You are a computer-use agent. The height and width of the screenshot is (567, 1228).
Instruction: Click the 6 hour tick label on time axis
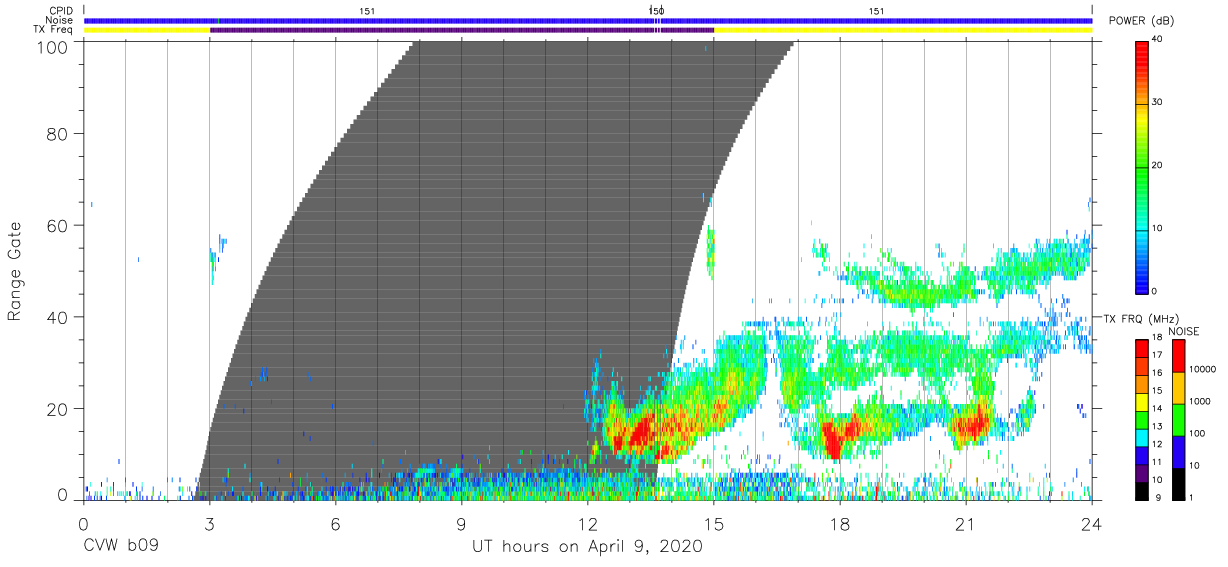click(335, 524)
